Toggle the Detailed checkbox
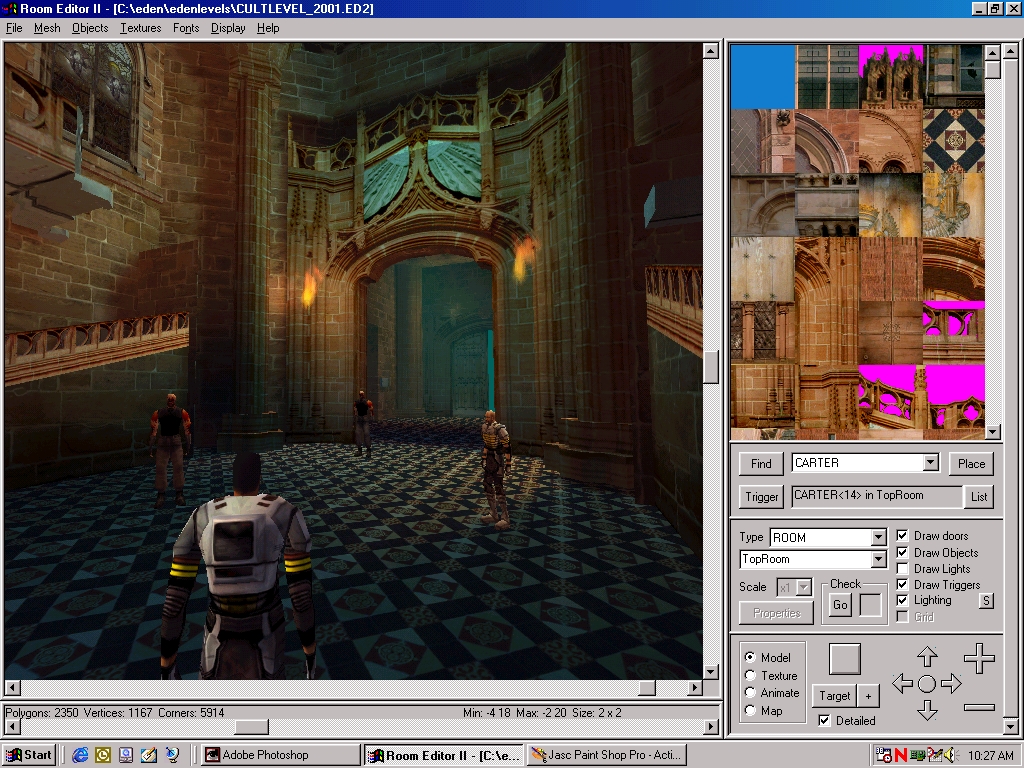Screen dimensions: 1024x768 pos(824,720)
